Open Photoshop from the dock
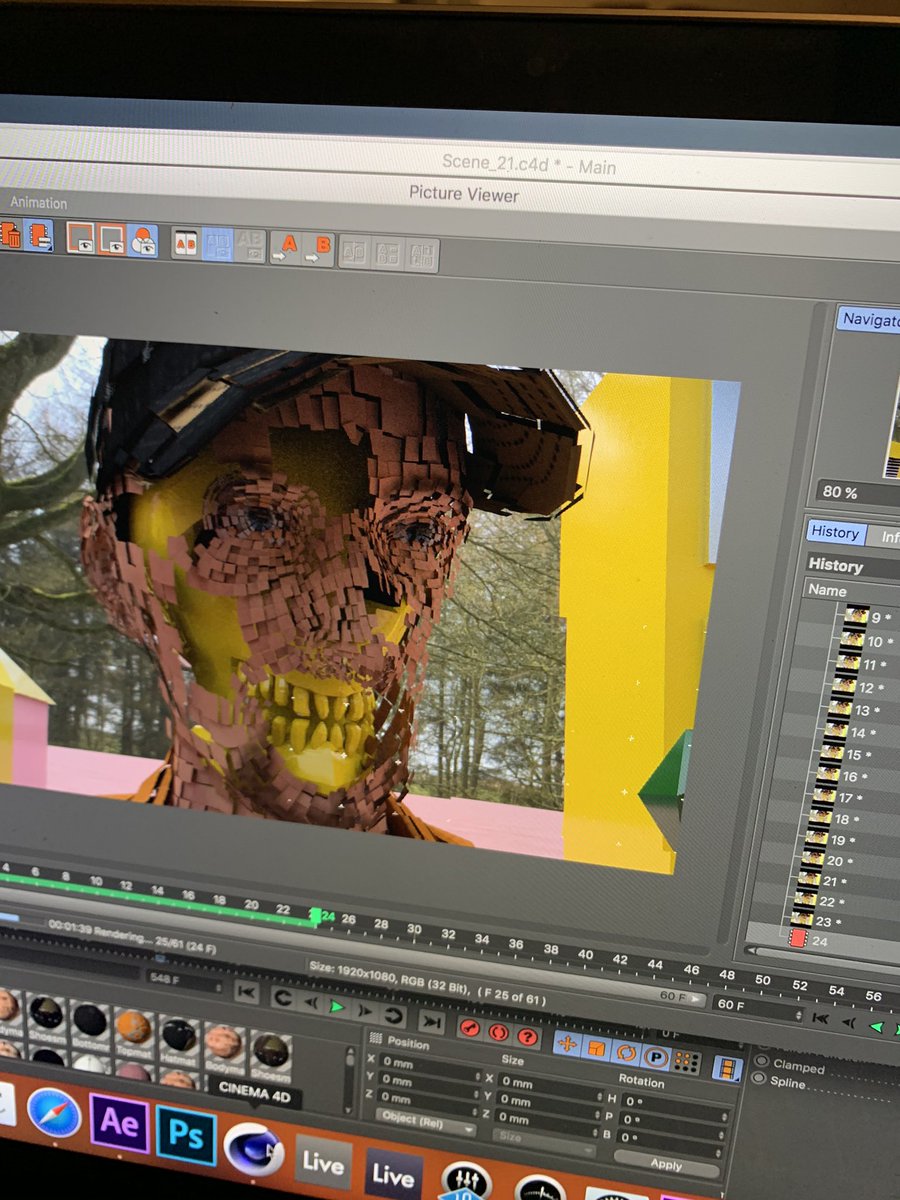Screen dimensions: 900x1200 click(187, 1135)
